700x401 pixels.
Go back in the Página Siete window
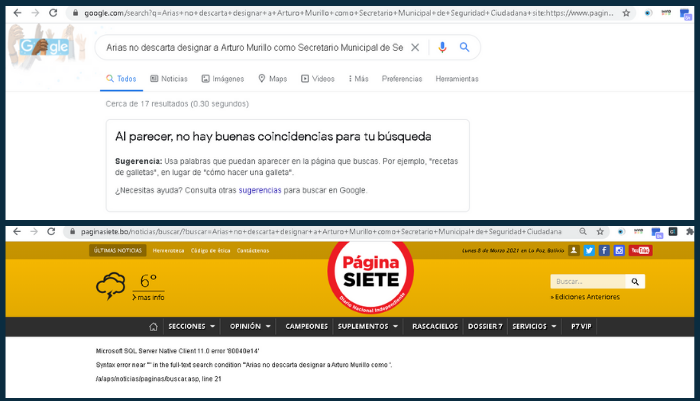click(x=17, y=231)
